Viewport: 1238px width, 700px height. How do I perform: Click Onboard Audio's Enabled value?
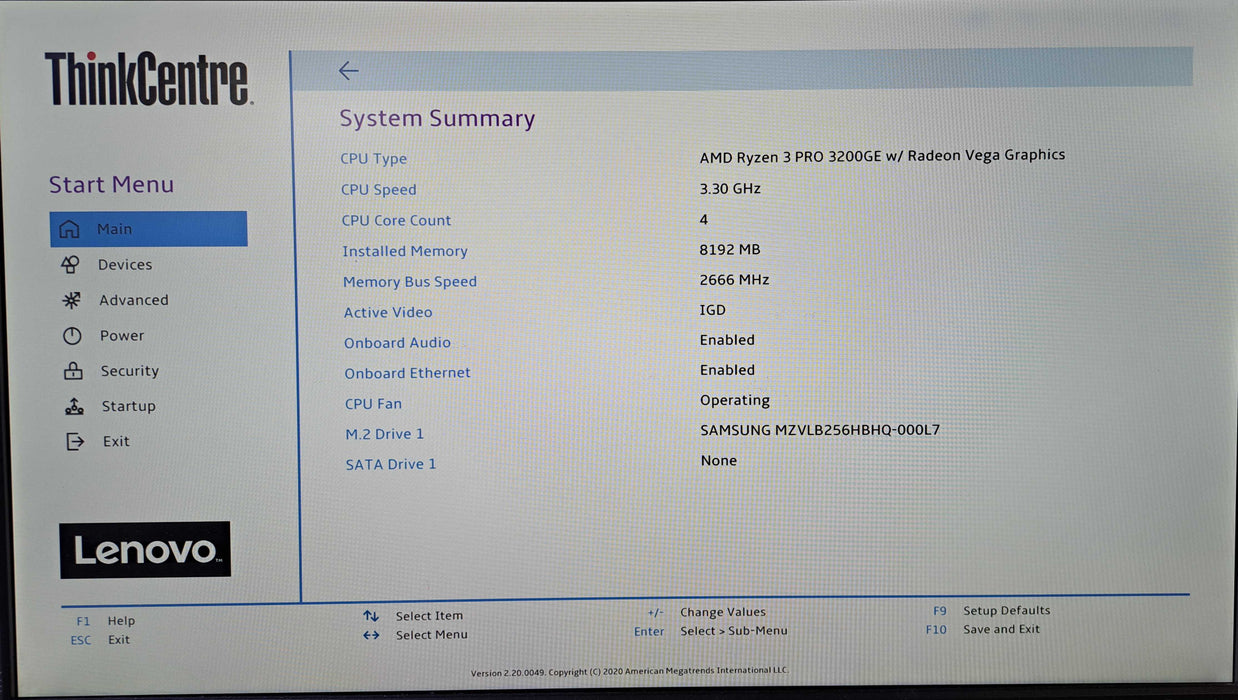point(727,340)
